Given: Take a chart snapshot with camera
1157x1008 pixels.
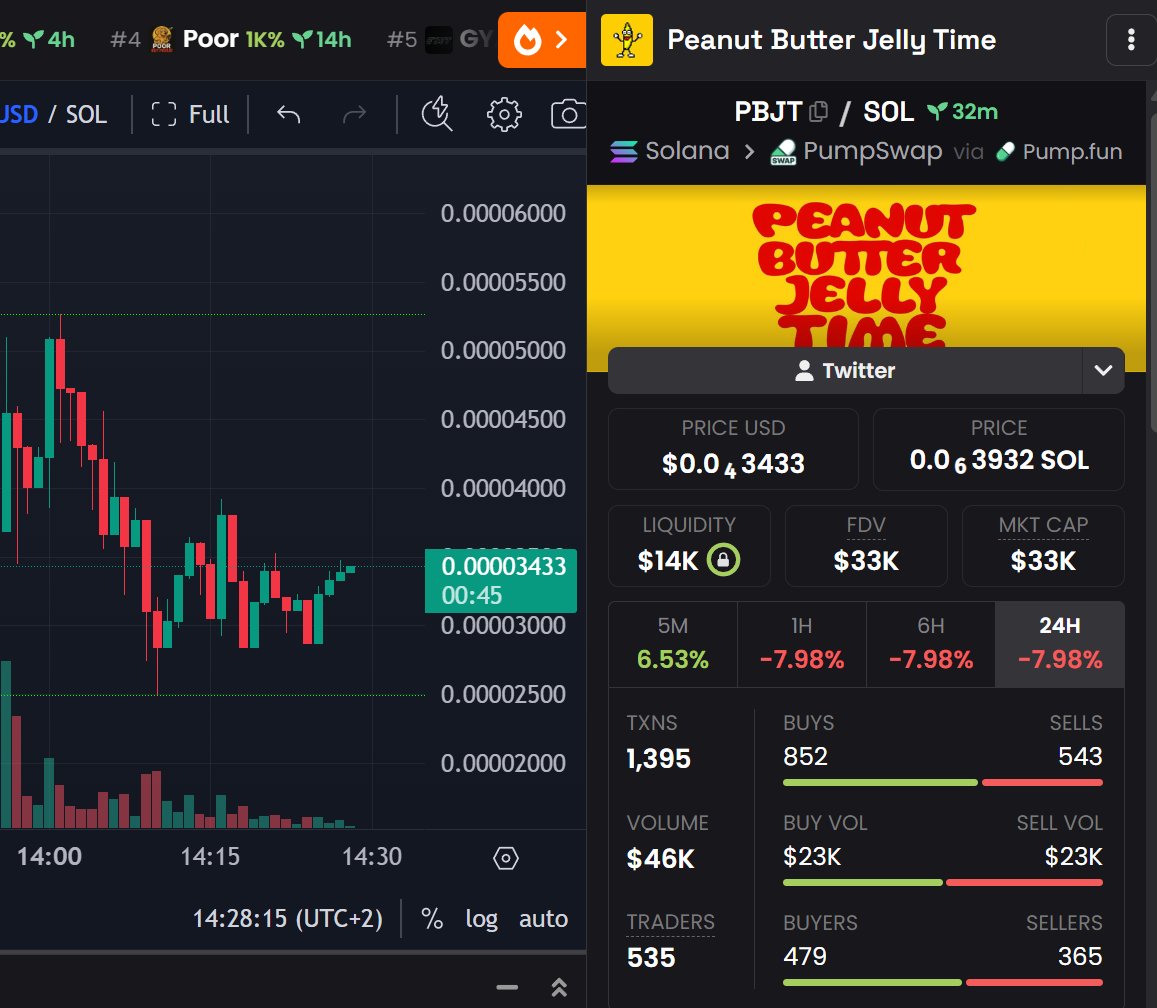Looking at the screenshot, I should pos(568,114).
